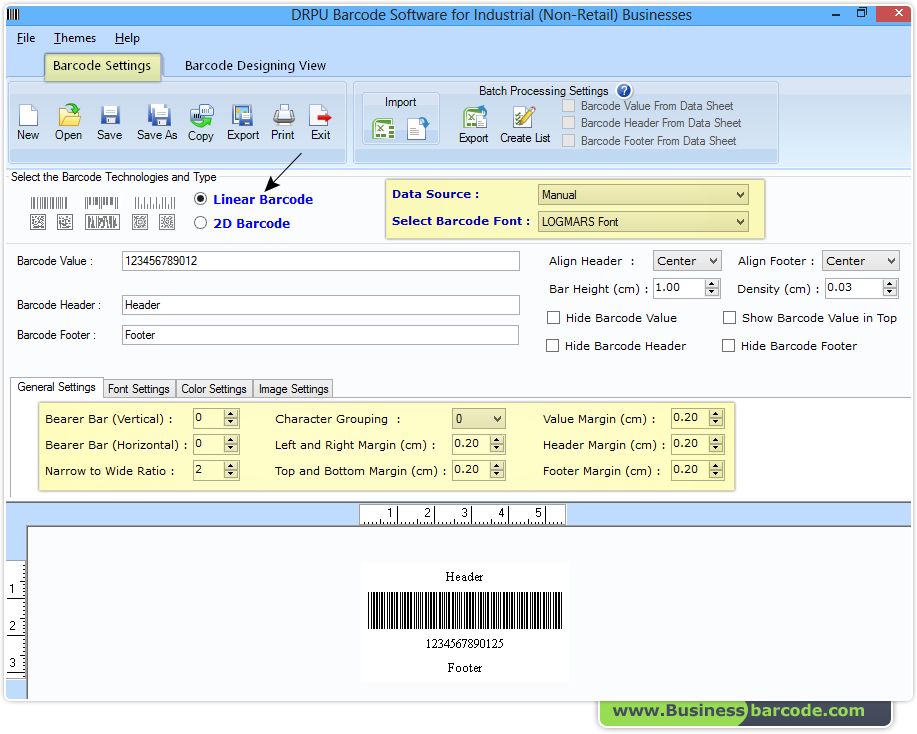Open the Themes menu
917x734 pixels.
coord(74,38)
